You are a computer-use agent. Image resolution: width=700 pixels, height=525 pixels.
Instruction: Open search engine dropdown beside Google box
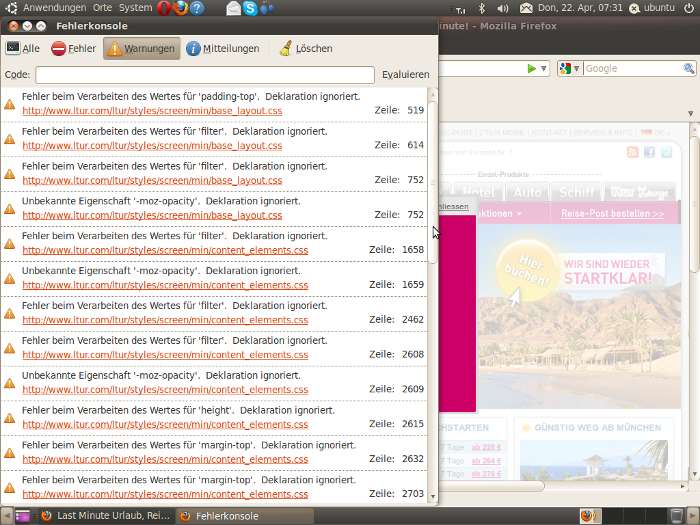coord(569,68)
